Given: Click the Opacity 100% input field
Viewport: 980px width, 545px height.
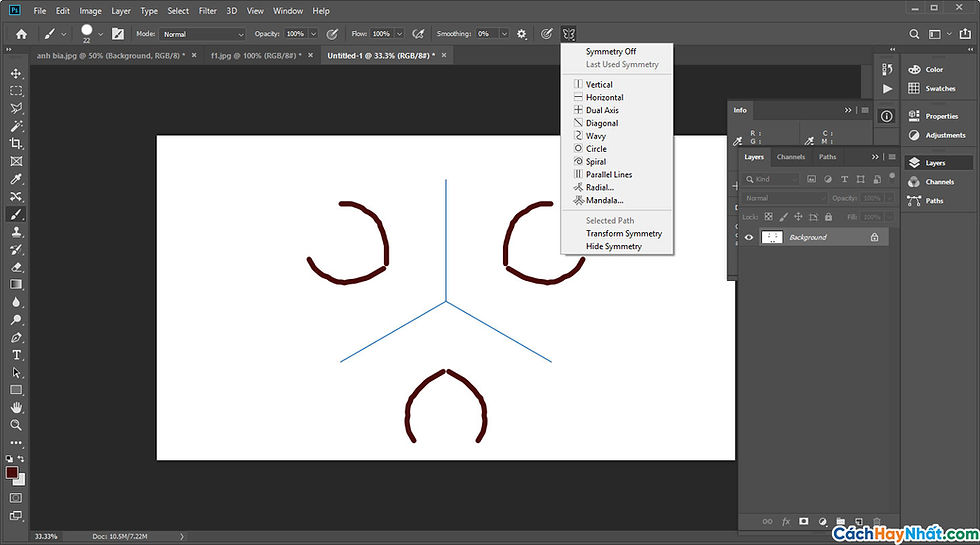Looking at the screenshot, I should [296, 34].
